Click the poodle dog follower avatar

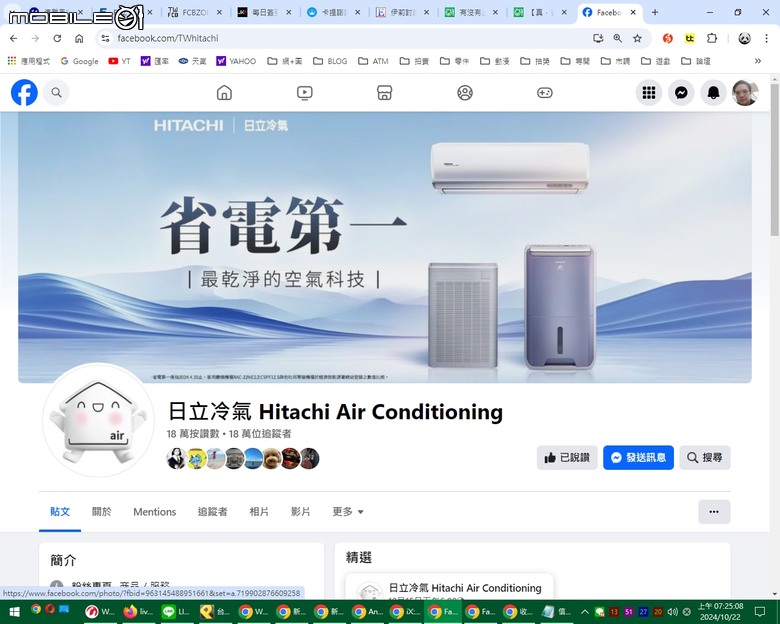point(272,458)
